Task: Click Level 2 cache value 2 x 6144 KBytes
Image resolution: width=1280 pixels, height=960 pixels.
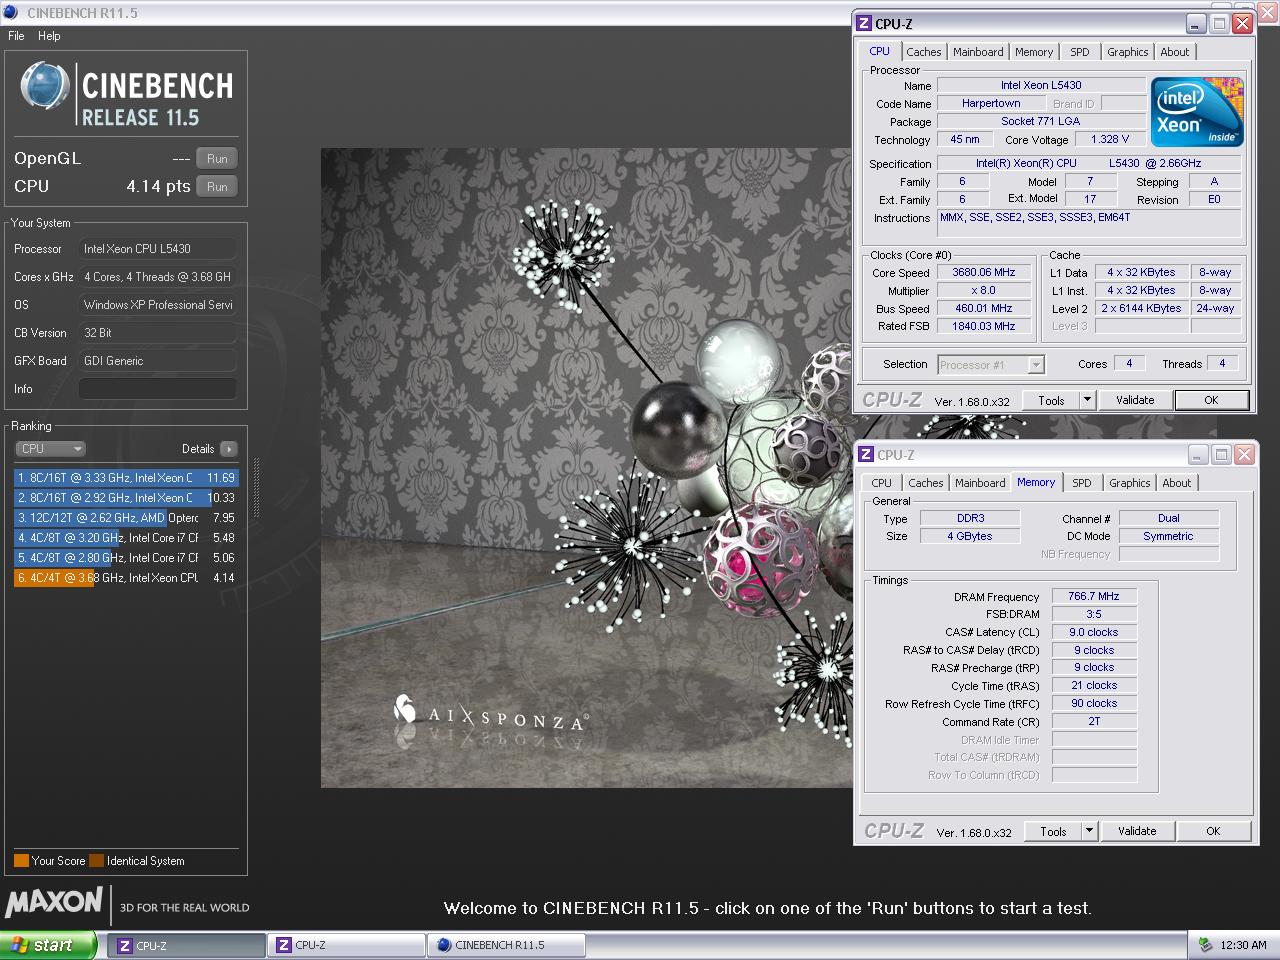Action: click(1141, 309)
